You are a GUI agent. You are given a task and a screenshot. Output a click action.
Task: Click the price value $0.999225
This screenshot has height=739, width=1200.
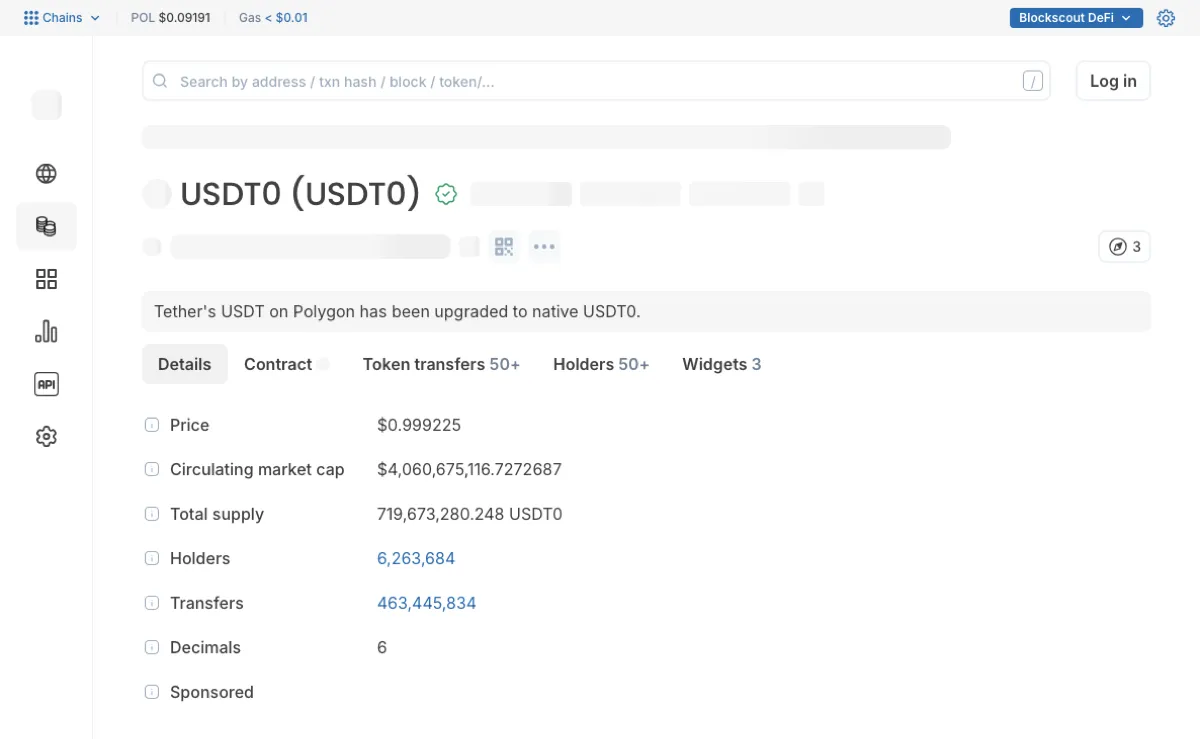point(419,425)
